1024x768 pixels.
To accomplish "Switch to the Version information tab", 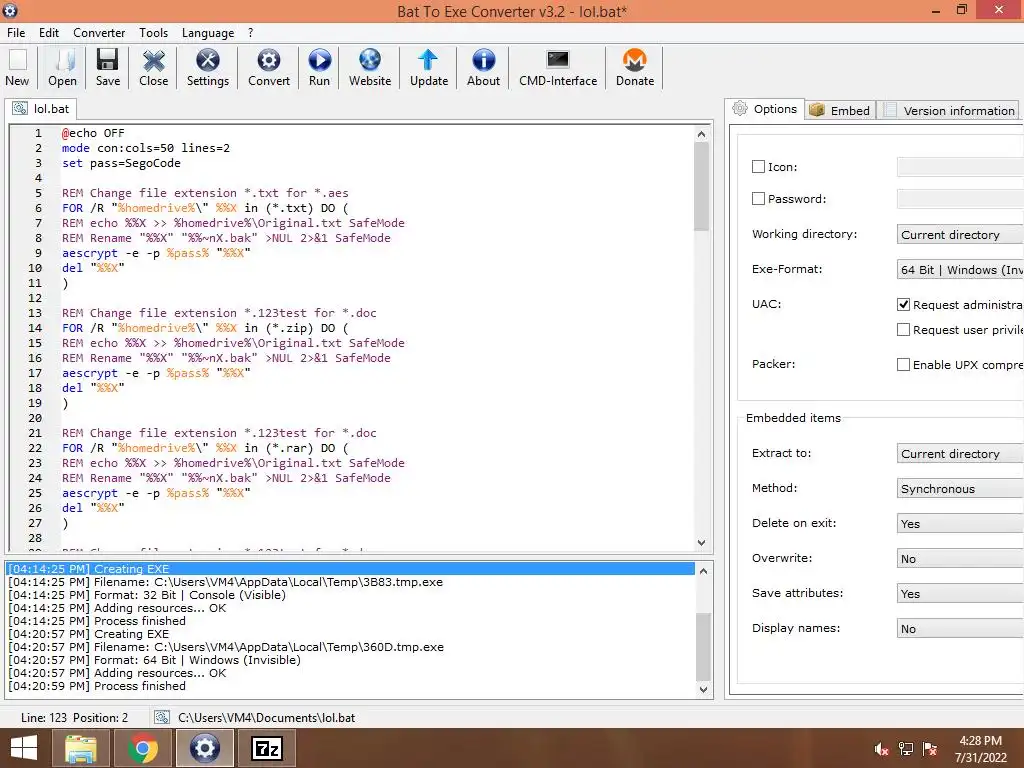I will point(950,110).
